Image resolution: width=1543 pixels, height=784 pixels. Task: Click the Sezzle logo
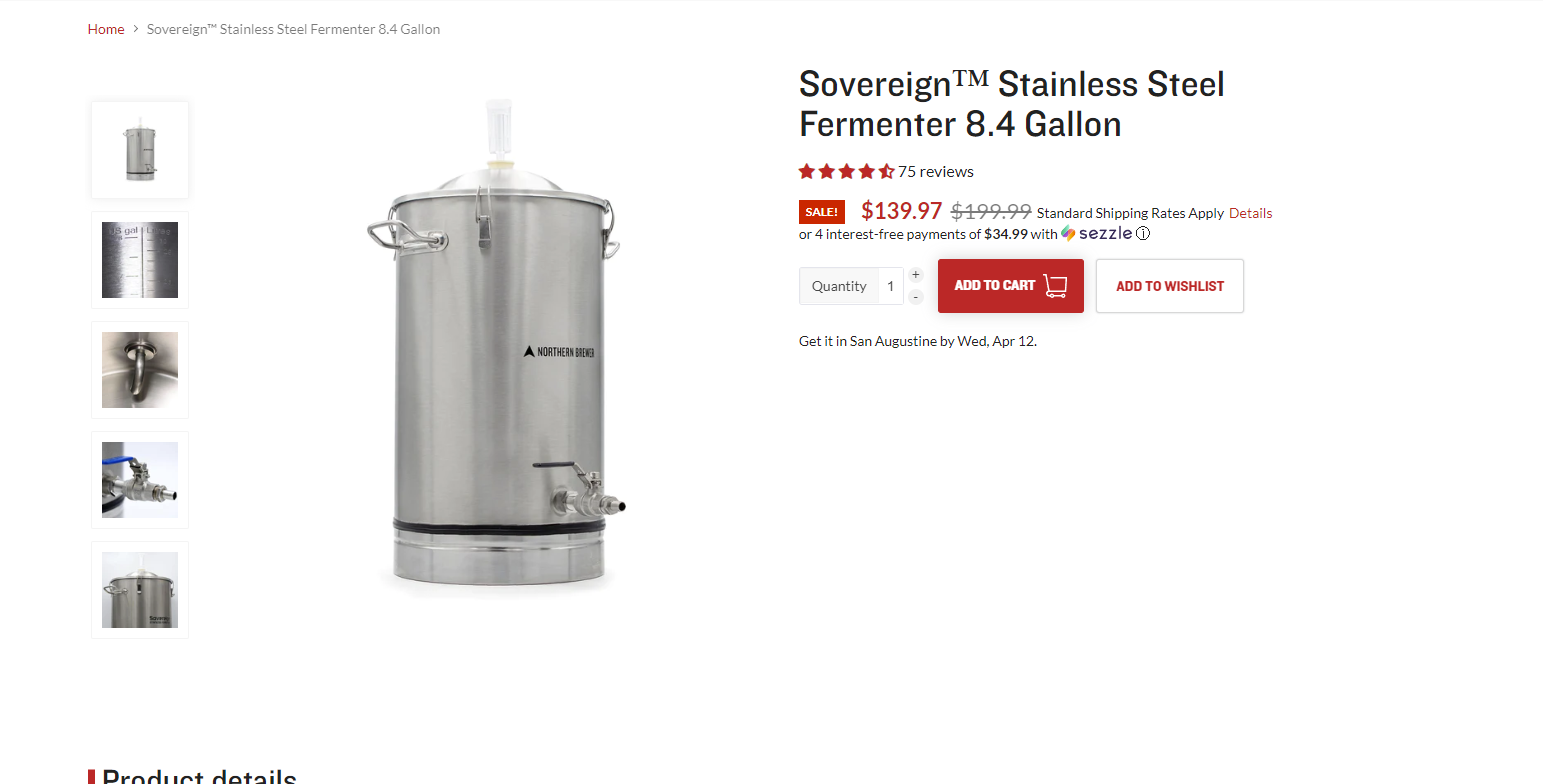(1097, 233)
